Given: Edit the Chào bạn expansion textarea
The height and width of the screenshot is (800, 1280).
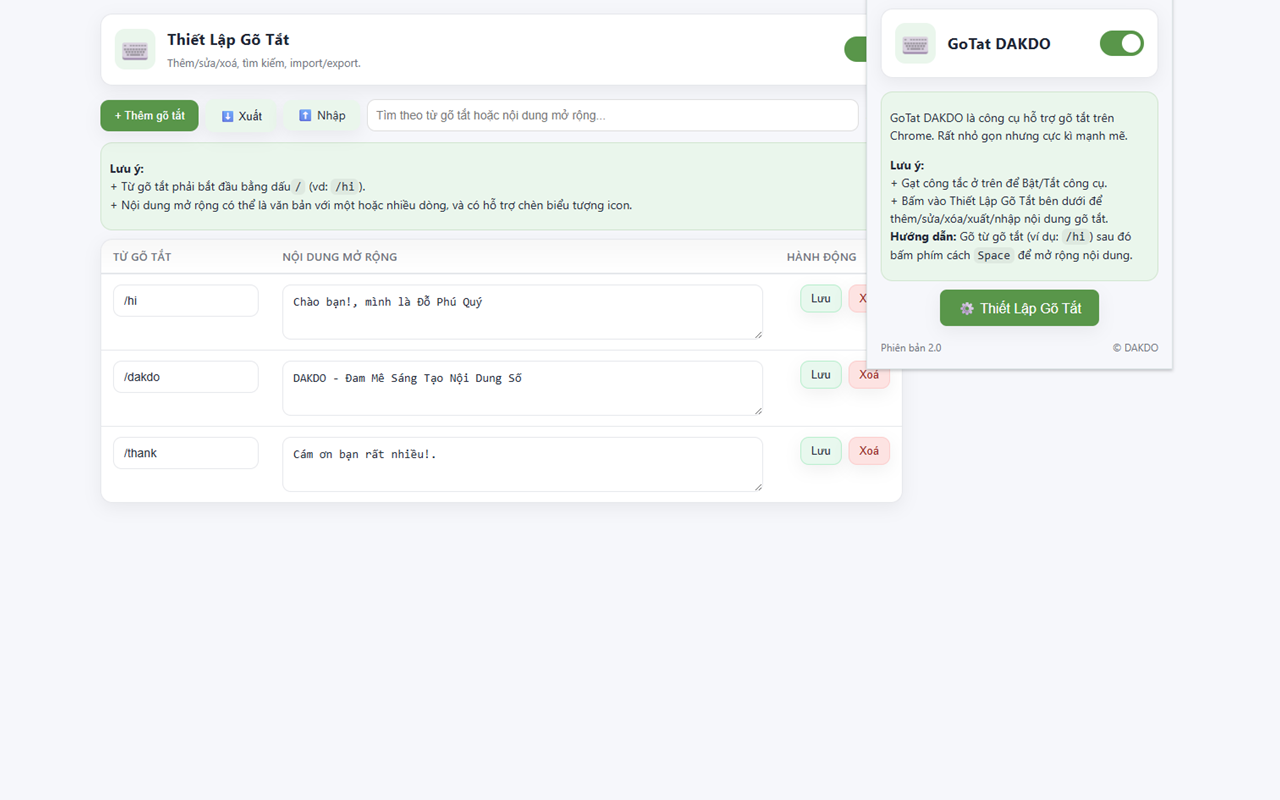Looking at the screenshot, I should click(x=522, y=312).
